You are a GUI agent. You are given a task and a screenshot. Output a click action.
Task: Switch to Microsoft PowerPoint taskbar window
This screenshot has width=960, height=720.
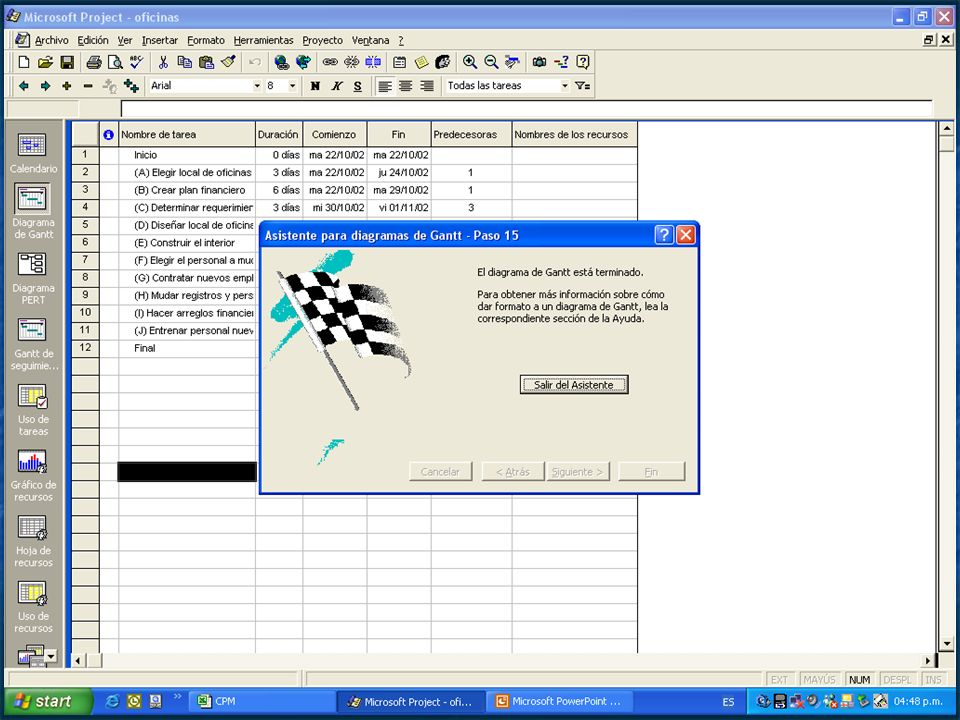pos(559,701)
